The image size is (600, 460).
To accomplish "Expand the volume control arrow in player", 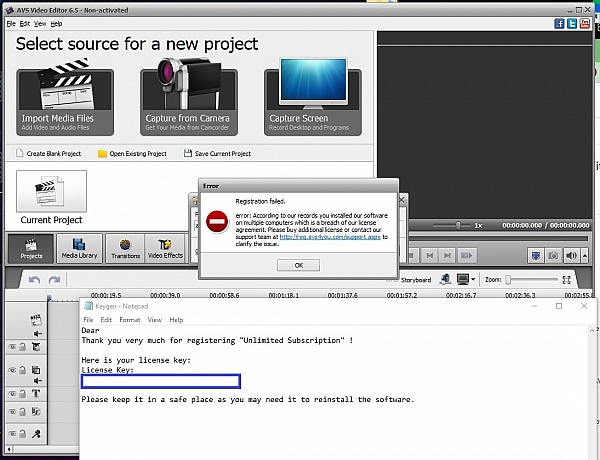I will coord(585,255).
